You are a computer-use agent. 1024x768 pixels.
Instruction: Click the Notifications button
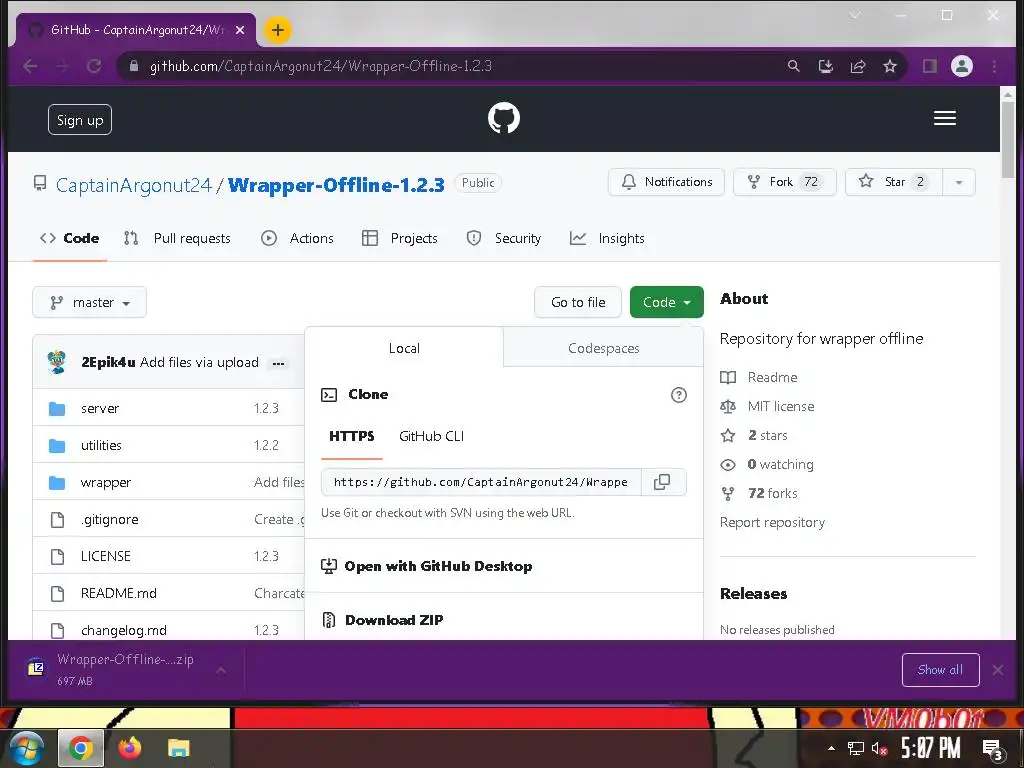[x=666, y=182]
